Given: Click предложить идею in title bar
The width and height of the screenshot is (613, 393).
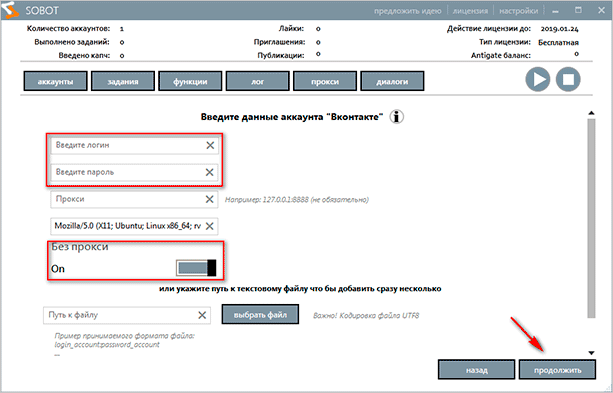Looking at the screenshot, I should click(407, 11).
